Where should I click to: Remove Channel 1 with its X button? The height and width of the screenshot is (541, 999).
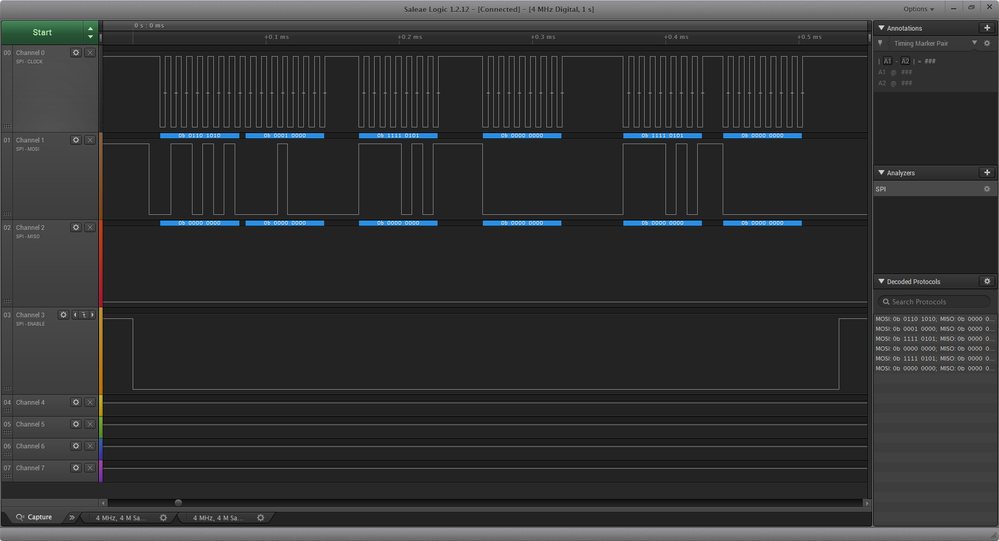(90, 140)
